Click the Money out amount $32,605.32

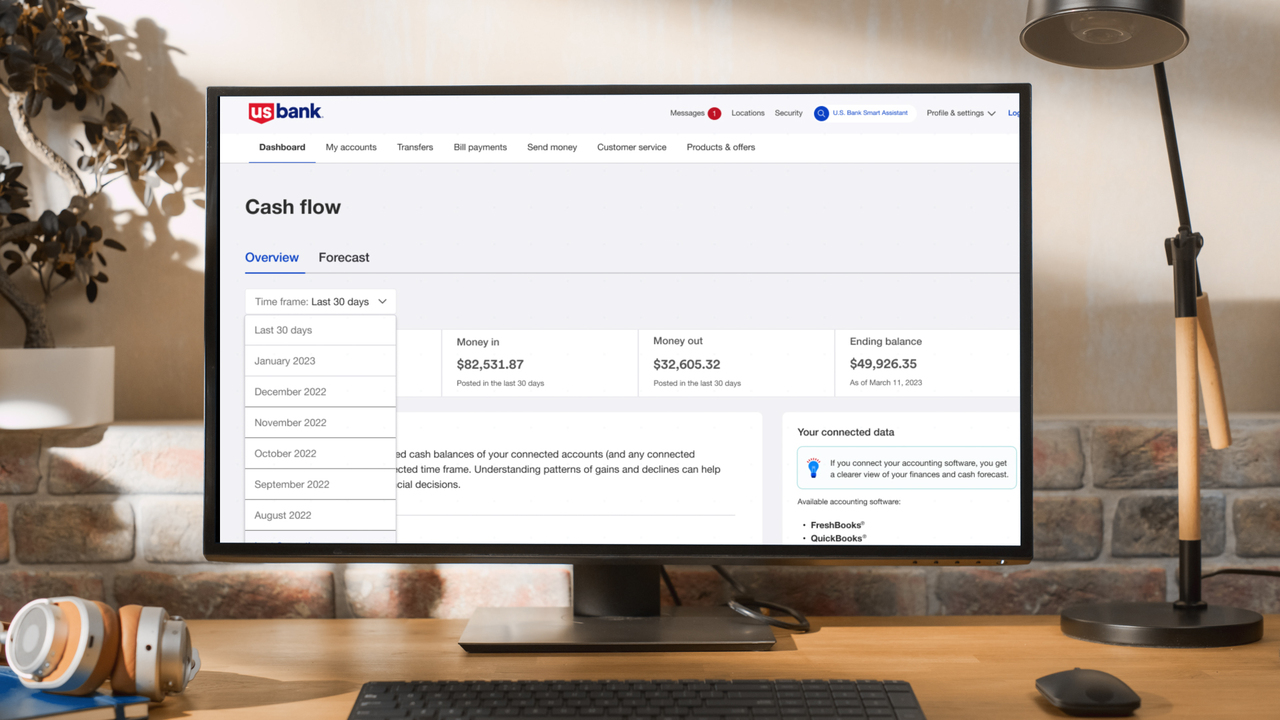(x=687, y=364)
